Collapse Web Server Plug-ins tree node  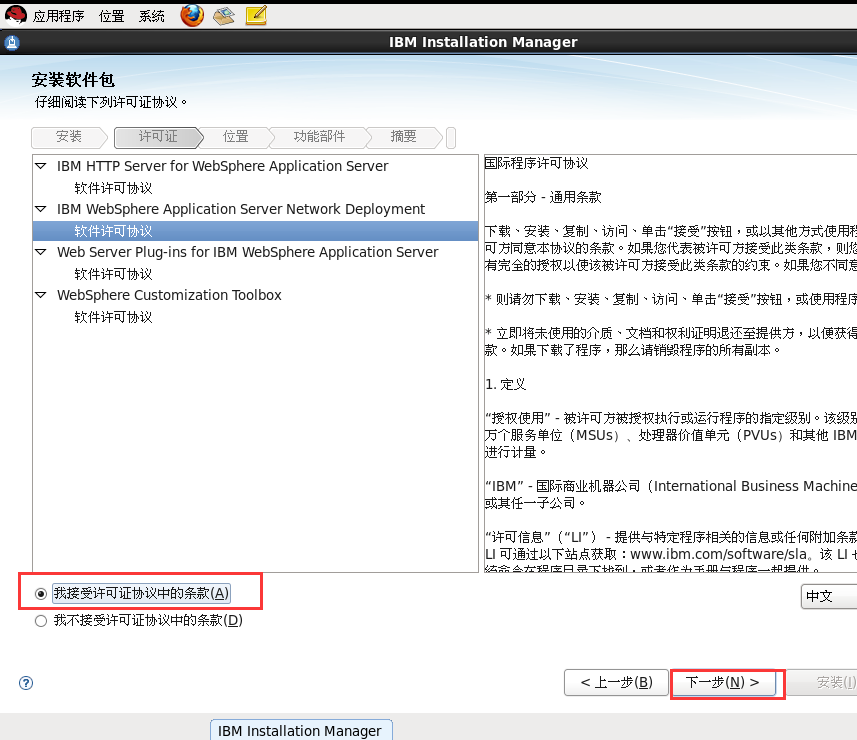(x=41, y=252)
